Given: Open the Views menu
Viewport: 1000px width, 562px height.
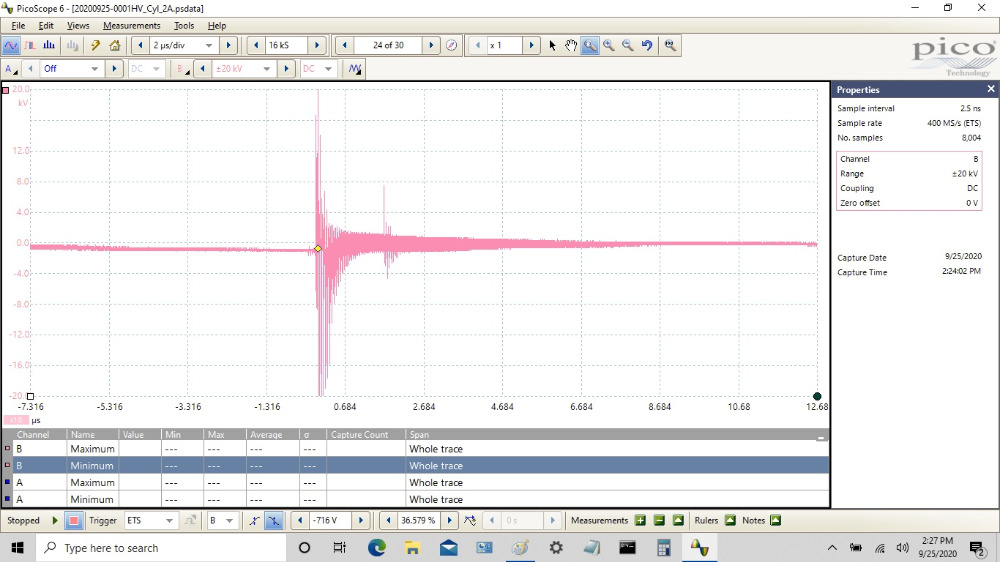Looking at the screenshot, I should [78, 25].
